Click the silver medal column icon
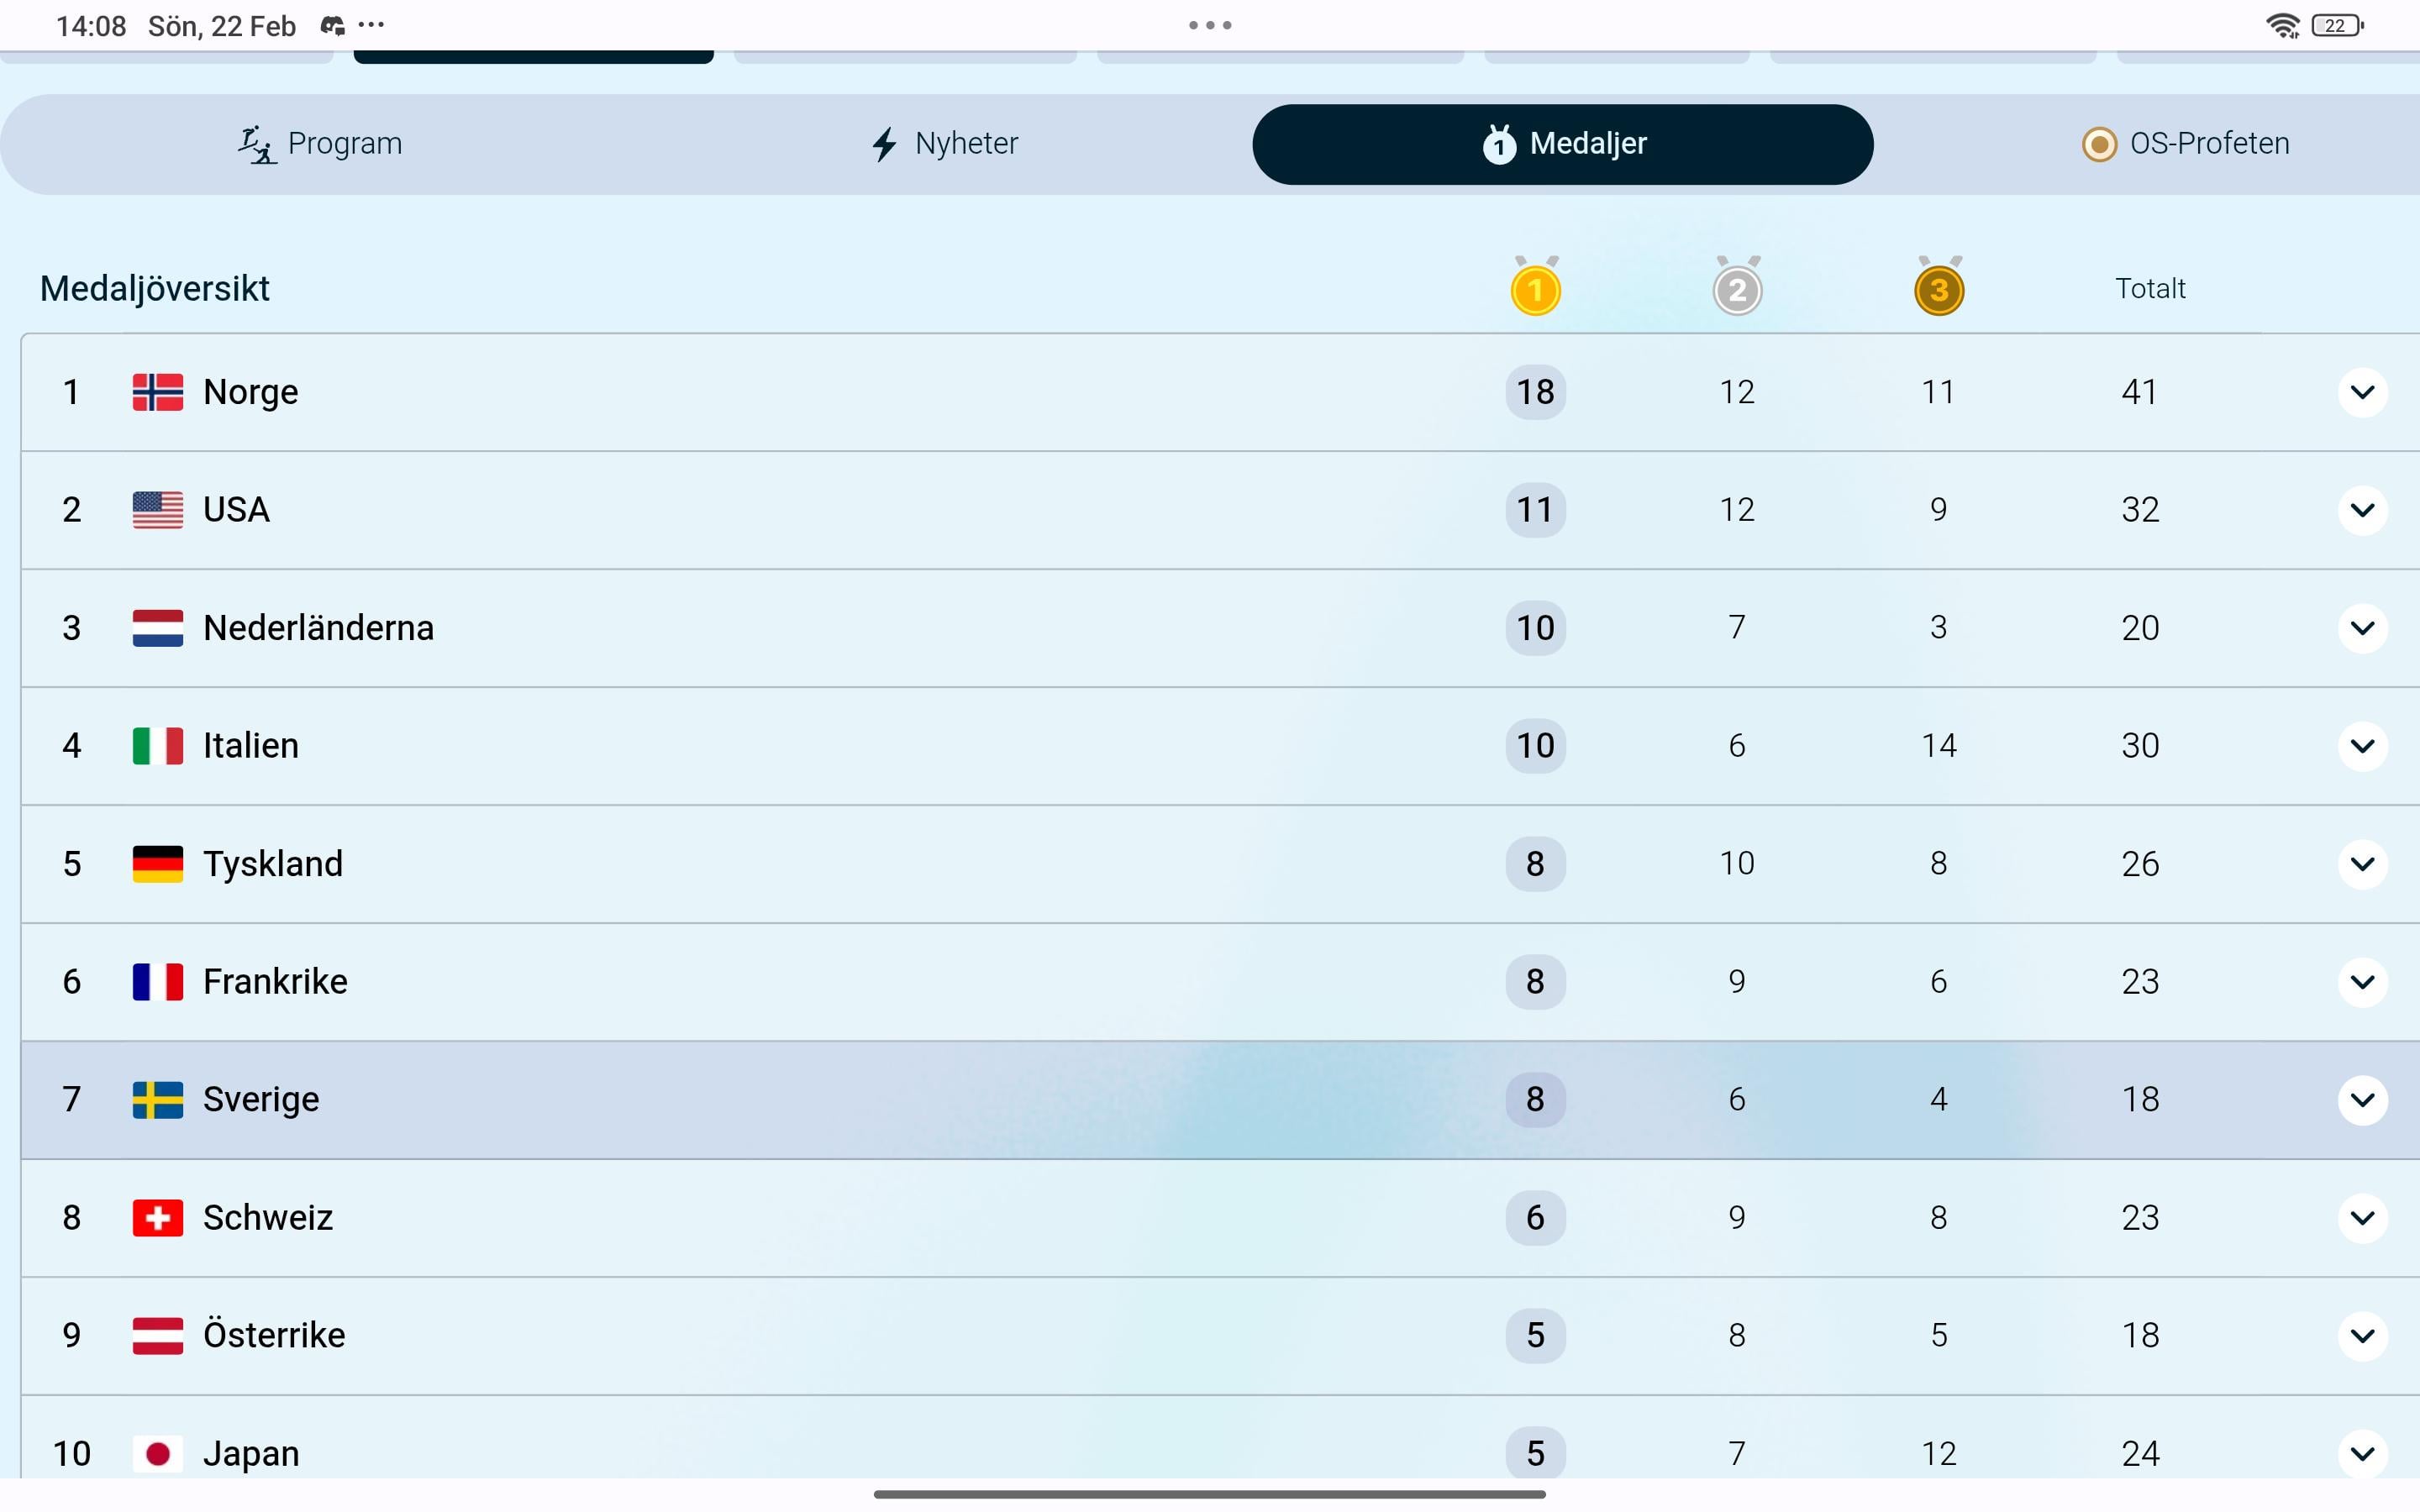 pyautogui.click(x=1737, y=289)
